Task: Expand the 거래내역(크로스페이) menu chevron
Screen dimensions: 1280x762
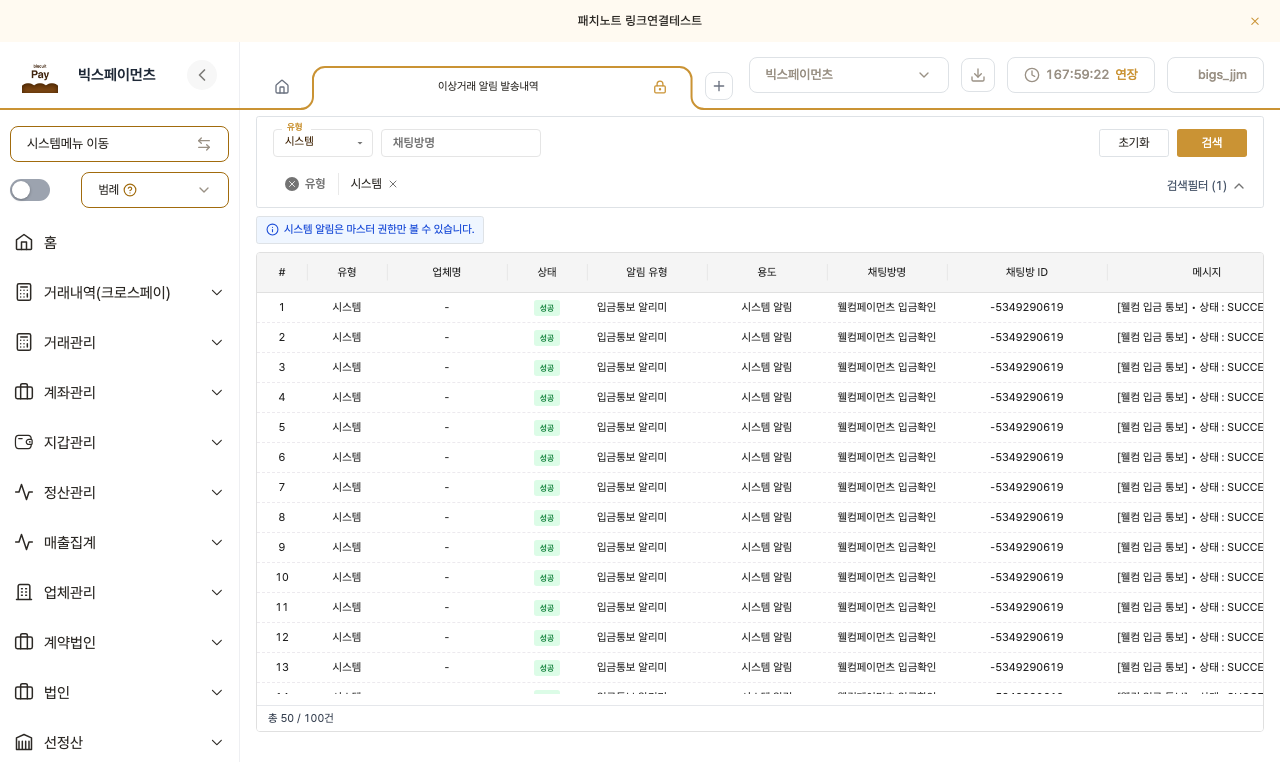Action: coord(217,292)
